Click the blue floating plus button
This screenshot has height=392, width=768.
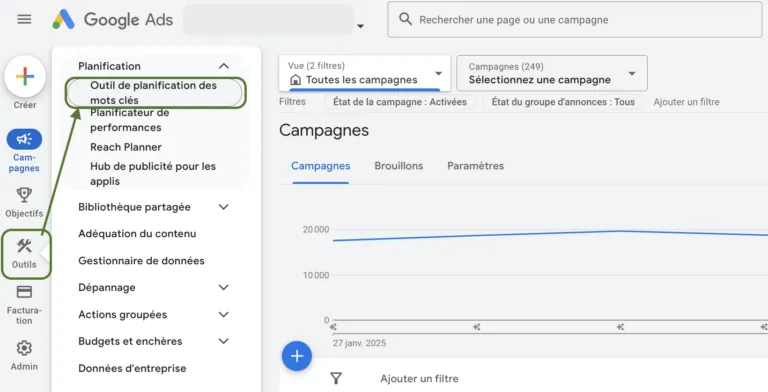(297, 356)
